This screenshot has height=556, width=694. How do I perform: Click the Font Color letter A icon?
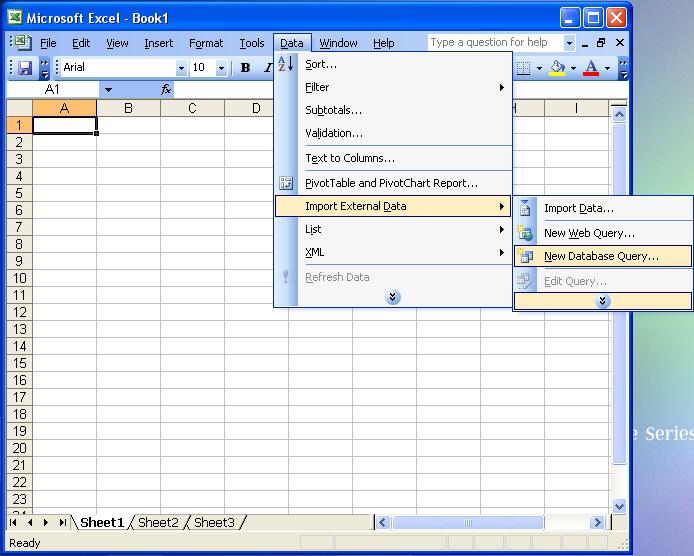[x=591, y=68]
